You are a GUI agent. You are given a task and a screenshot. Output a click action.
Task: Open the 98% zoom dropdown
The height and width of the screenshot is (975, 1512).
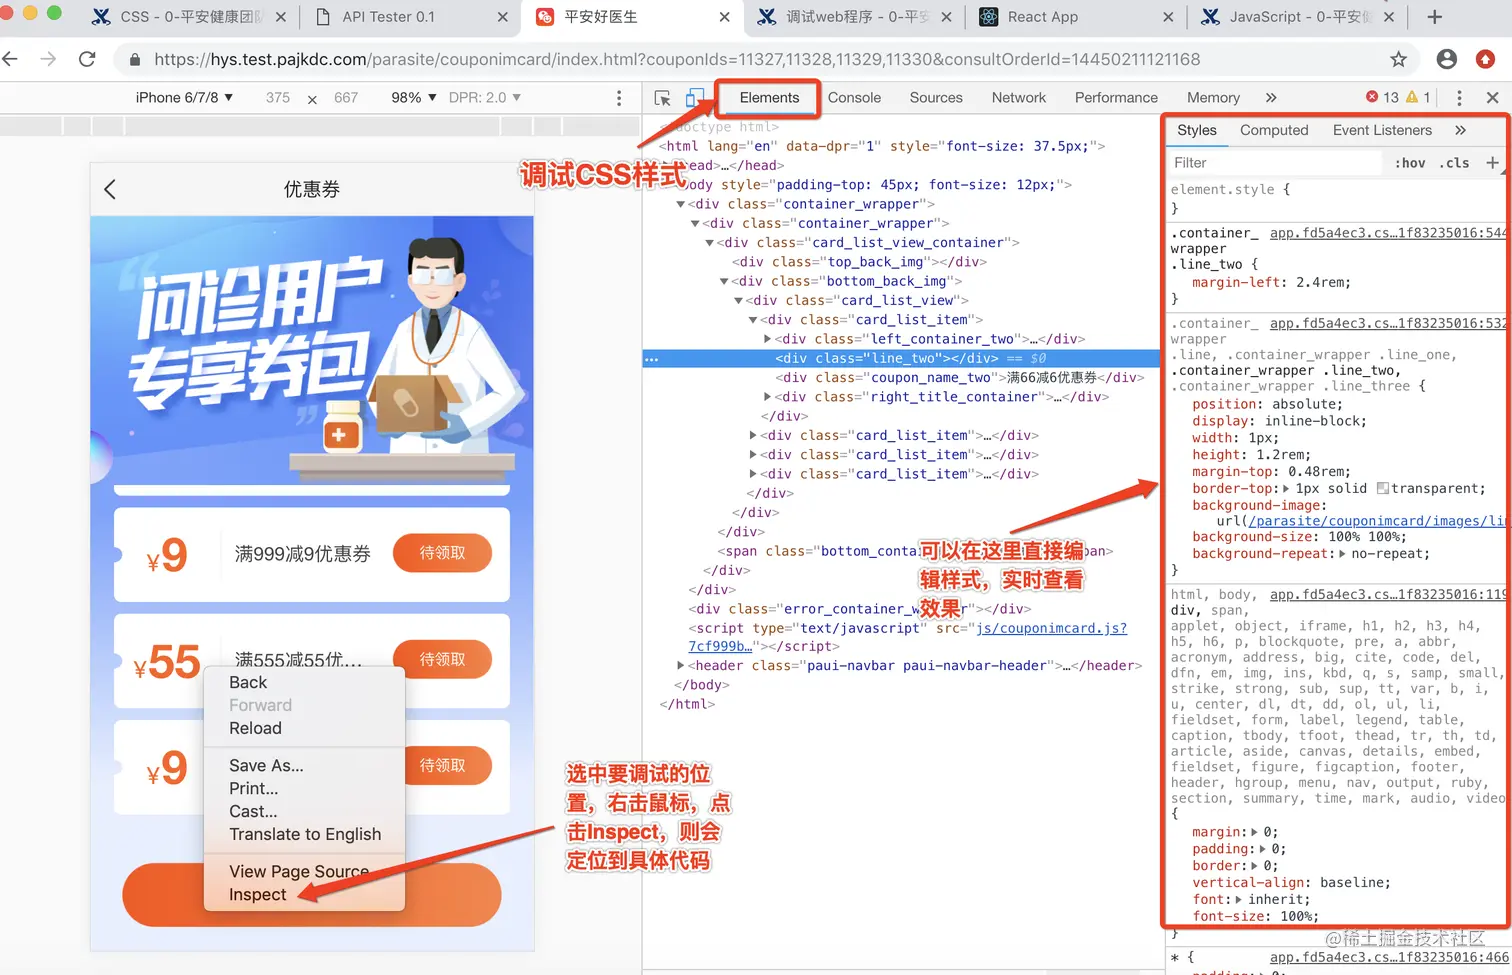tap(414, 98)
